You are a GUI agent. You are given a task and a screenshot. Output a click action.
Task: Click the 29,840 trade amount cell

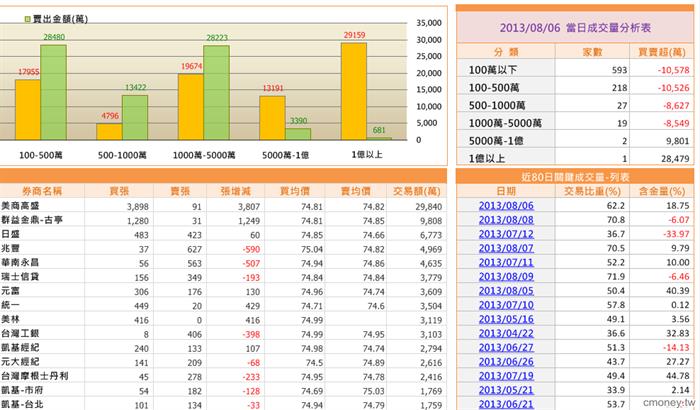coord(429,206)
